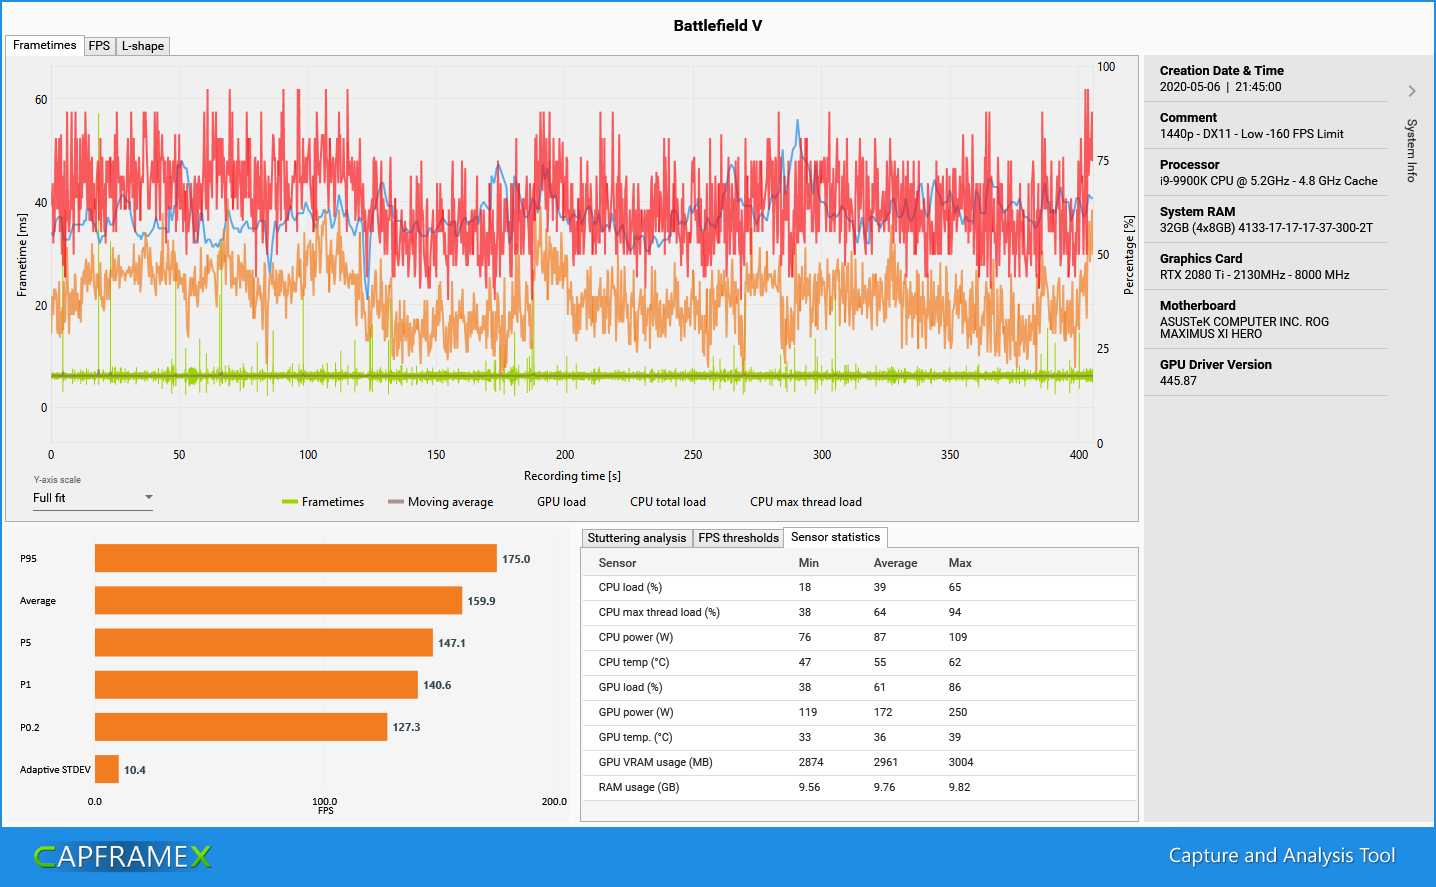
Task: Select the GPU load (%) row
Action: click(859, 688)
